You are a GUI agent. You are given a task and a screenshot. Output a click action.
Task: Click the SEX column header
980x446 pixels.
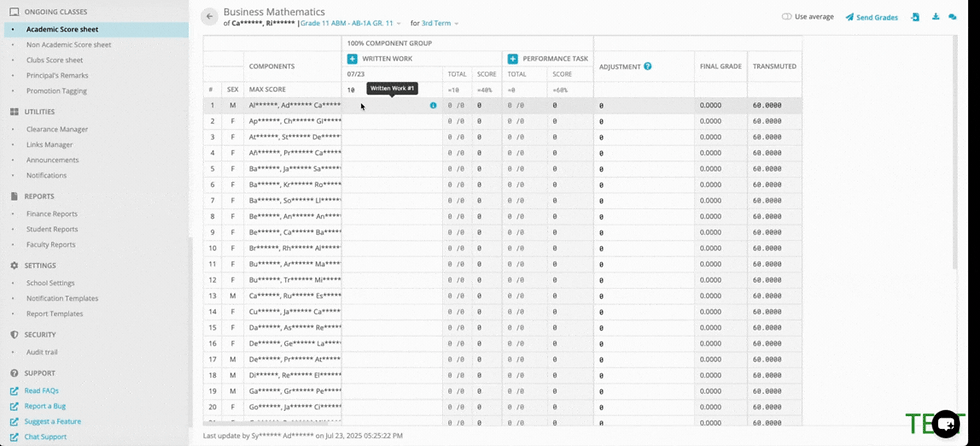(x=232, y=90)
